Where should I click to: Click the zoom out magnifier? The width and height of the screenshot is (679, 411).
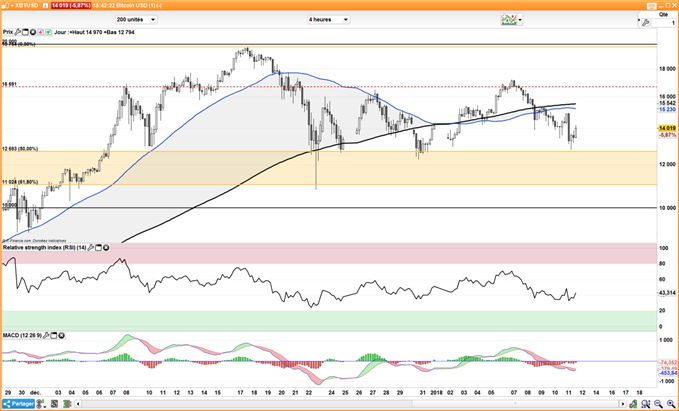pyautogui.click(x=659, y=404)
